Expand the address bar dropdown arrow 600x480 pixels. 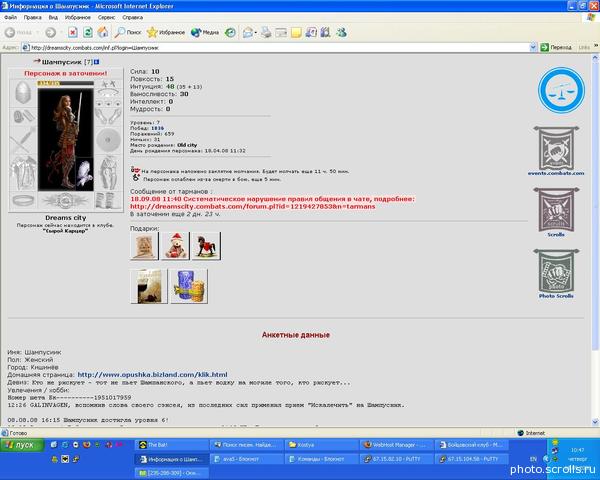[533, 48]
